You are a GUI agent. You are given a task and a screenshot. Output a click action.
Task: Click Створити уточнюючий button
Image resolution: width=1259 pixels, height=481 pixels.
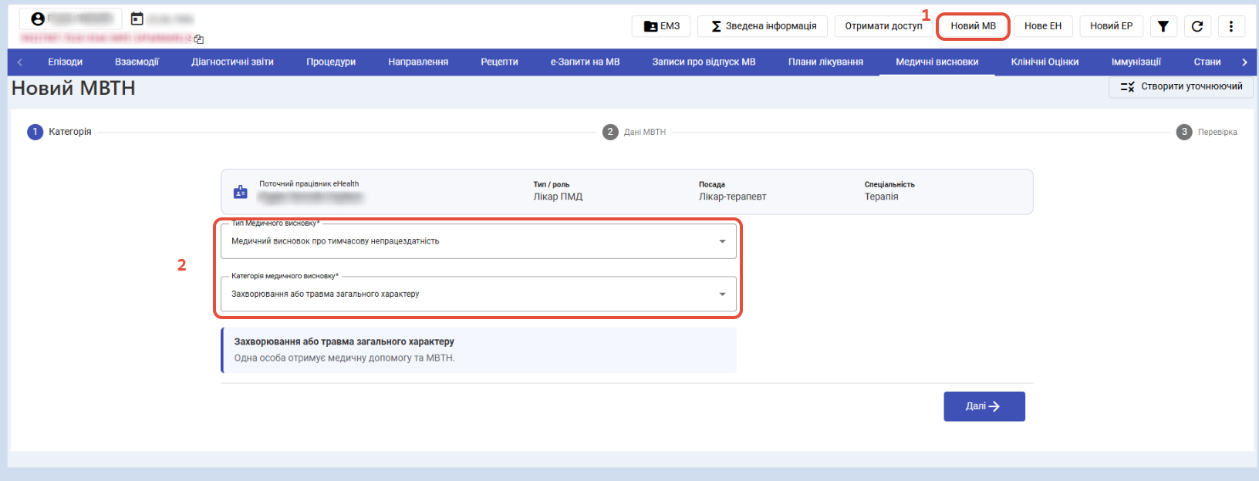click(x=1181, y=87)
